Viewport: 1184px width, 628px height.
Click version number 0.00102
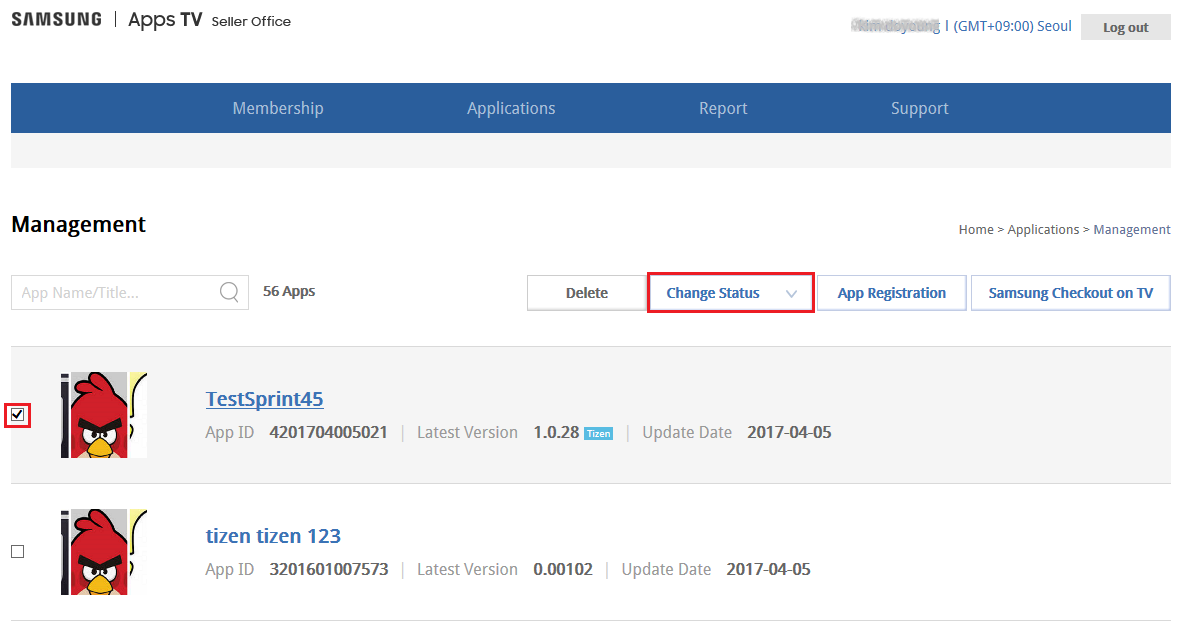[563, 569]
